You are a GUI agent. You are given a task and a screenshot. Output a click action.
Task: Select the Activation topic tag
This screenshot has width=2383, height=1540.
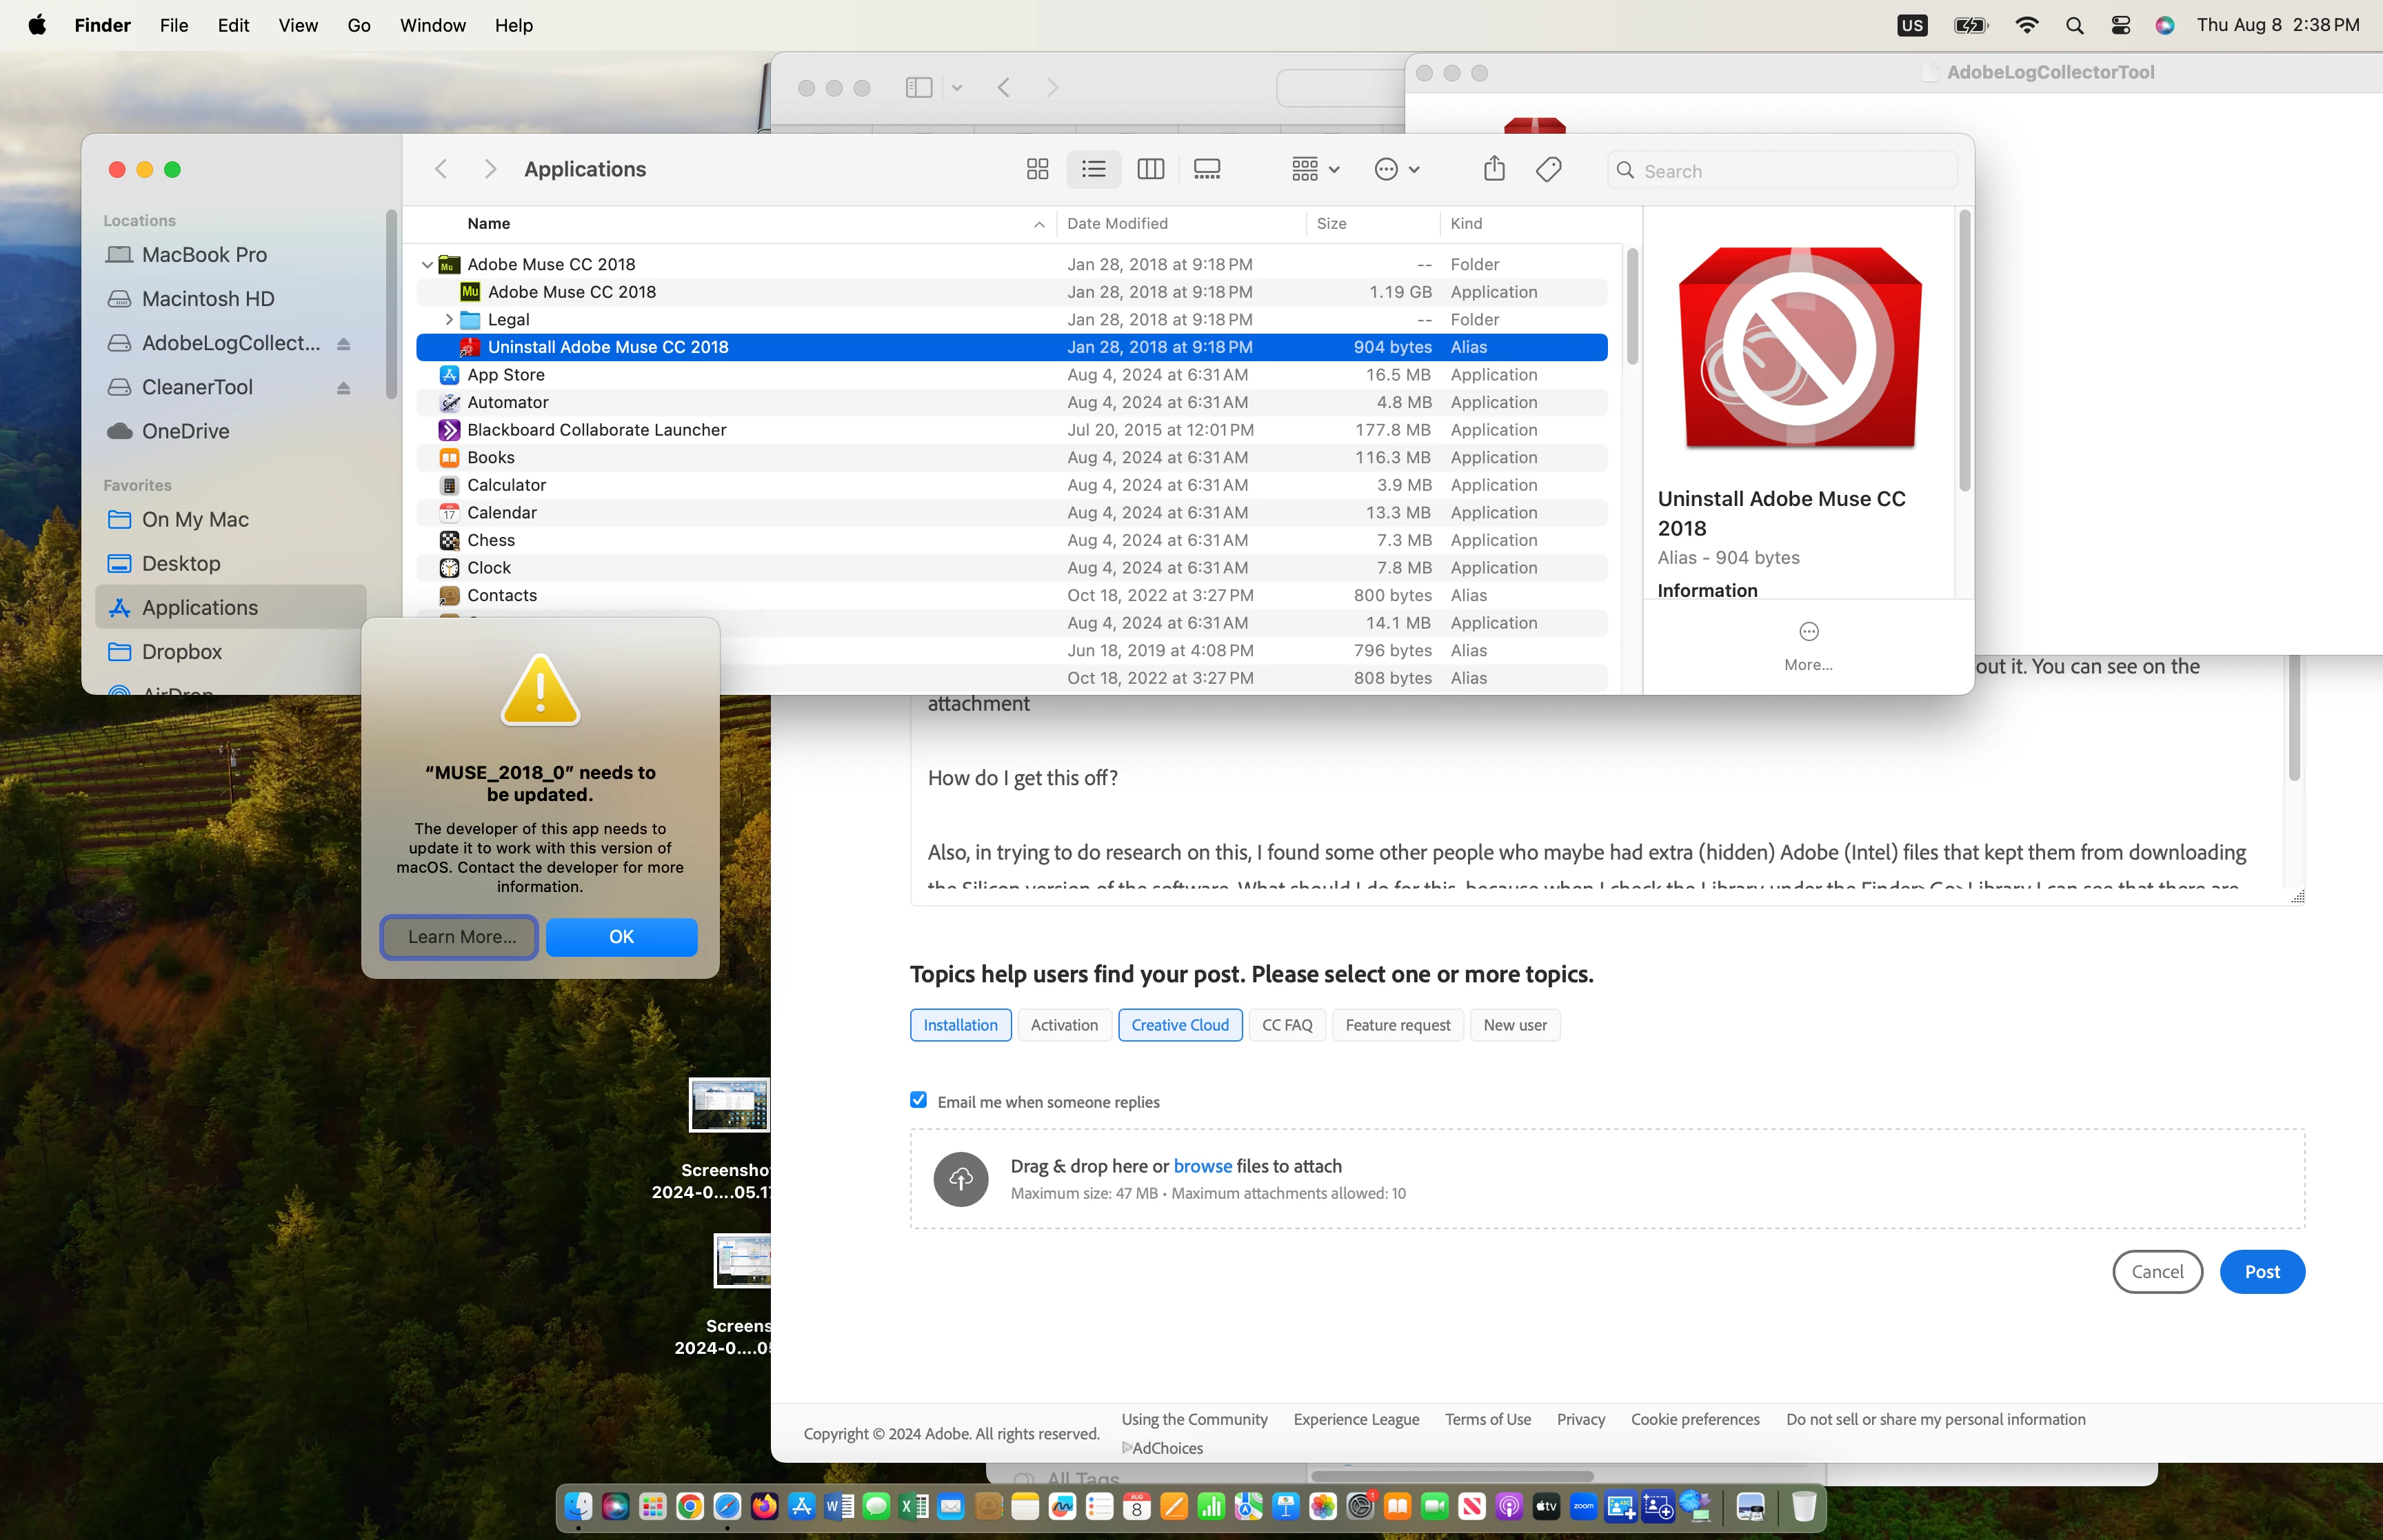pyautogui.click(x=1064, y=1025)
